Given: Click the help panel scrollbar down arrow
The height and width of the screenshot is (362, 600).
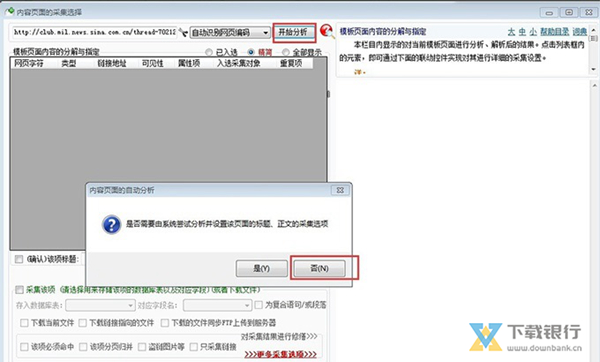Looking at the screenshot, I should (x=593, y=69).
